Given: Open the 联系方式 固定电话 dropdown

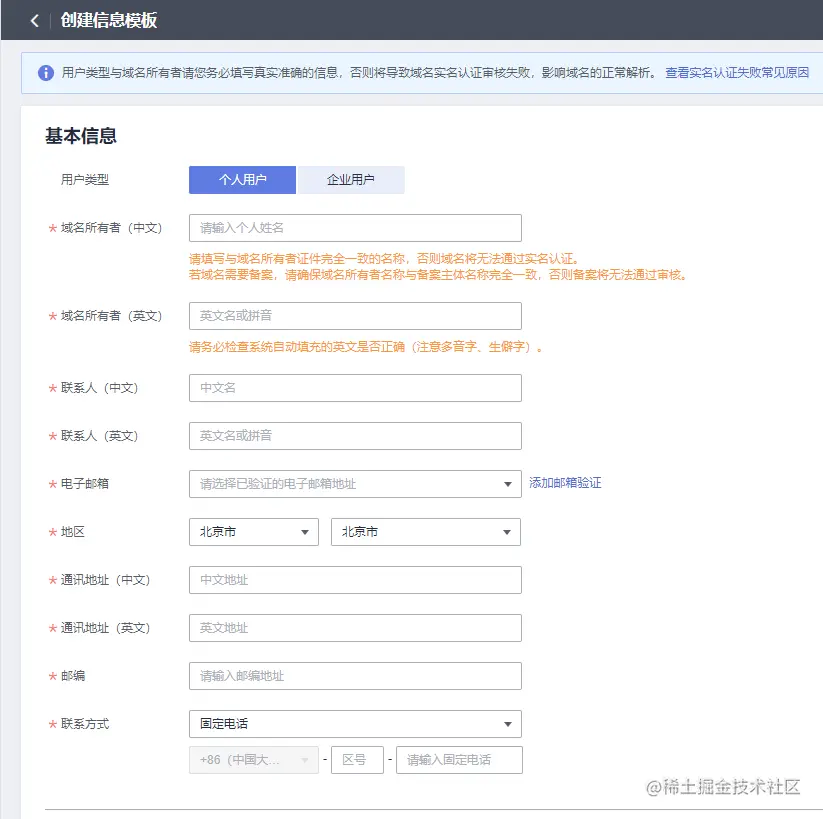Looking at the screenshot, I should click(x=355, y=724).
